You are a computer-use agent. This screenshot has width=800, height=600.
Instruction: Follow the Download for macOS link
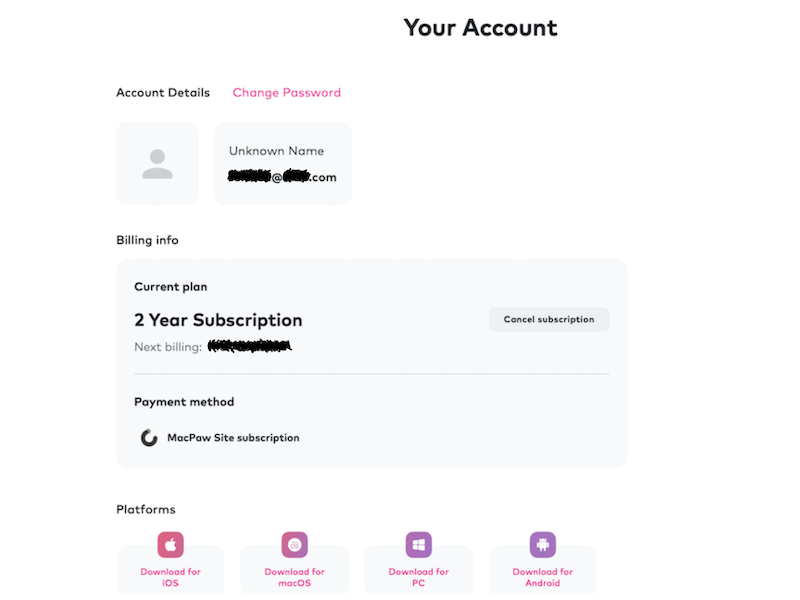click(294, 577)
